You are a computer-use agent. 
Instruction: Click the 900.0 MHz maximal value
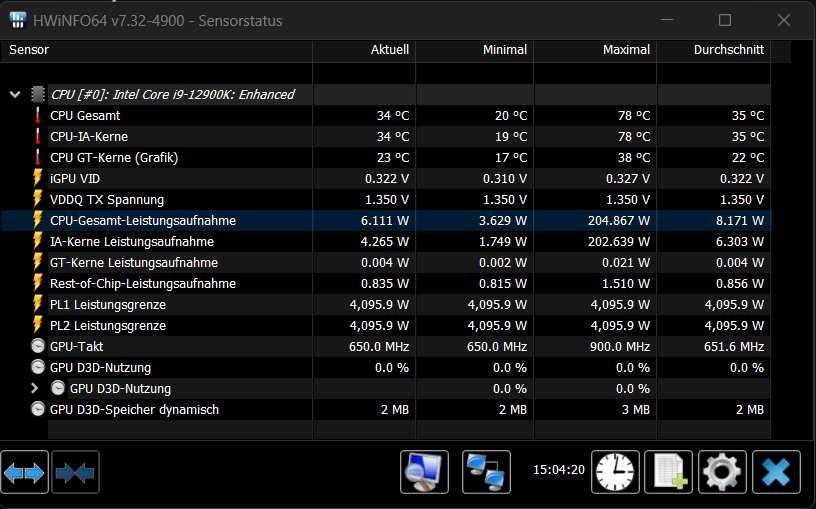tap(620, 347)
